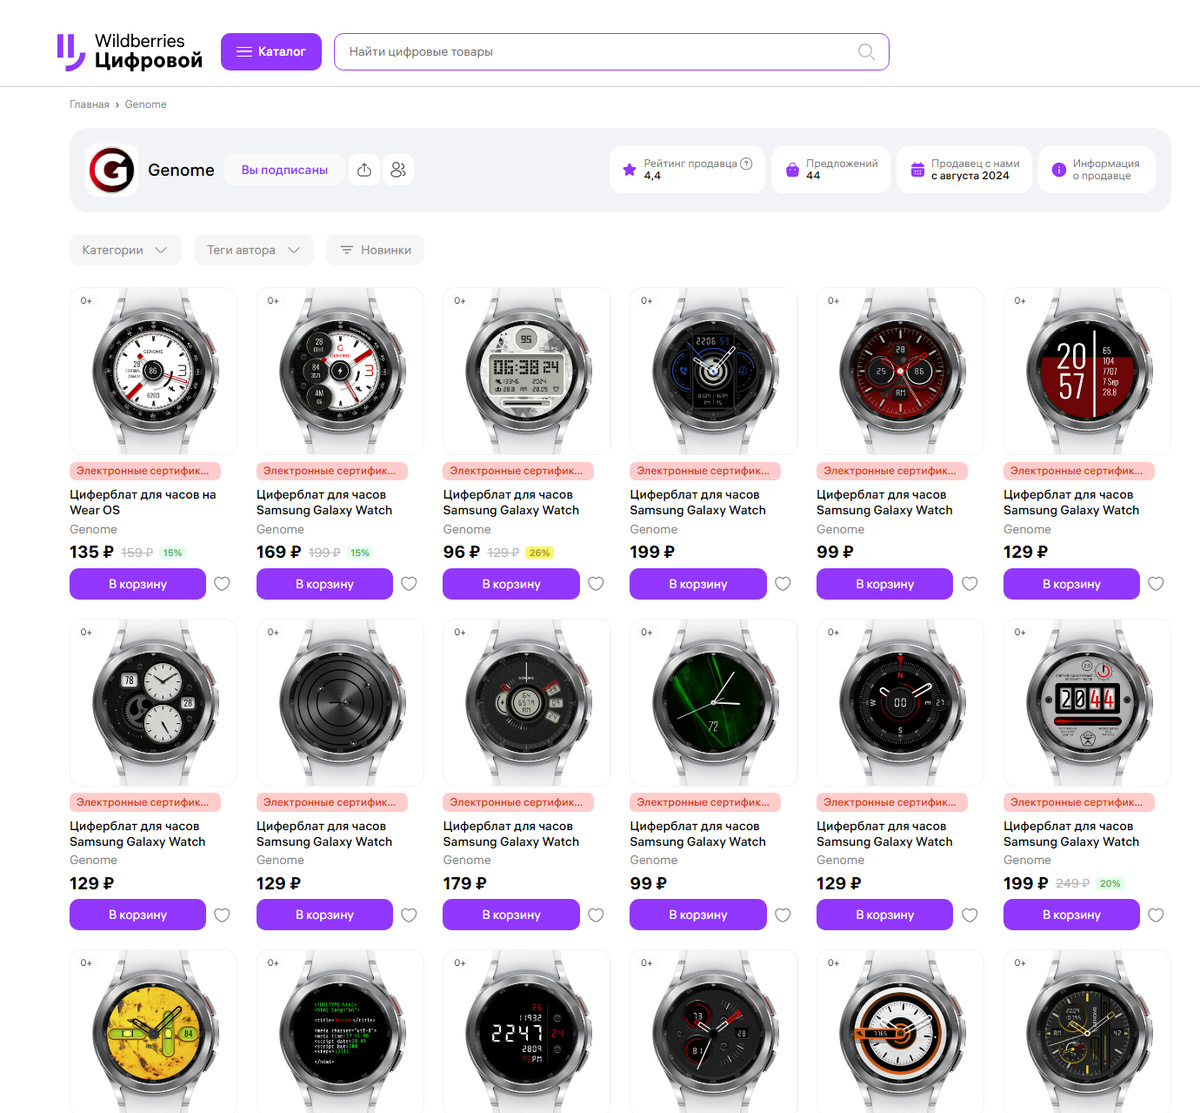Favorite the 96 ₽ watchface
Screen dimensions: 1200x1113
[596, 584]
